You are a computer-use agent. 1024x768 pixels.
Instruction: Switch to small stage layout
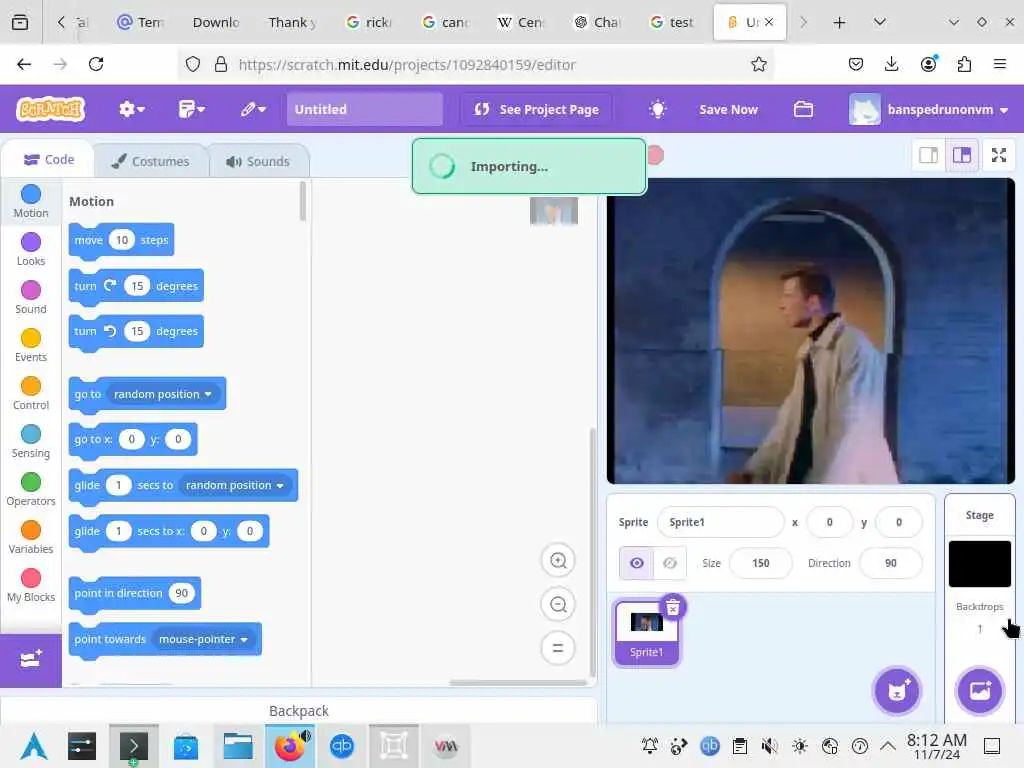[929, 155]
